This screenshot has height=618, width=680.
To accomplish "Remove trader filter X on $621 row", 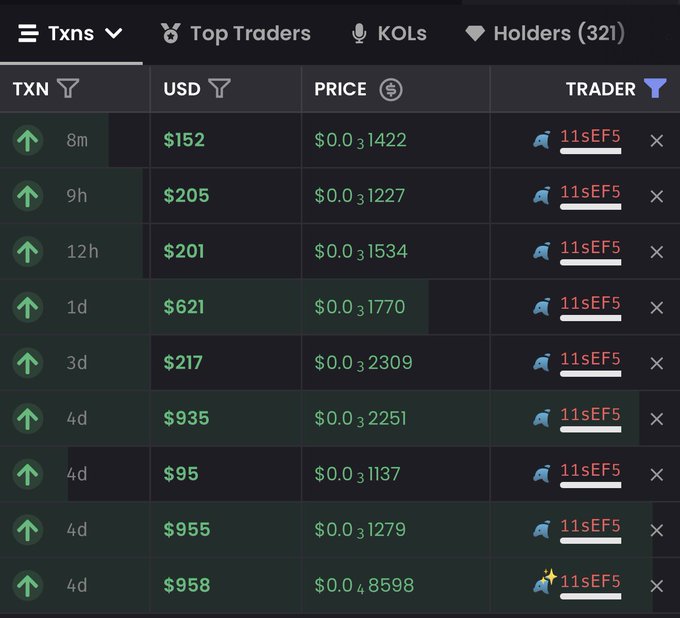I will coord(657,308).
